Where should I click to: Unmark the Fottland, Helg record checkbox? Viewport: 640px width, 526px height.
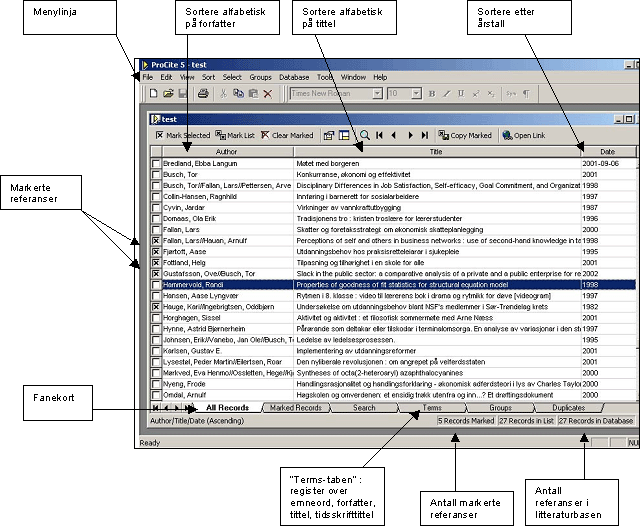(156, 263)
